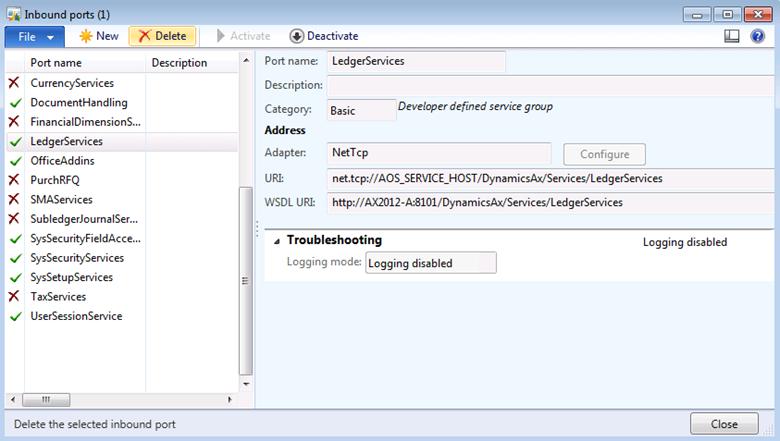
Task: Select the LedgerServices port in list
Action: click(x=122, y=141)
